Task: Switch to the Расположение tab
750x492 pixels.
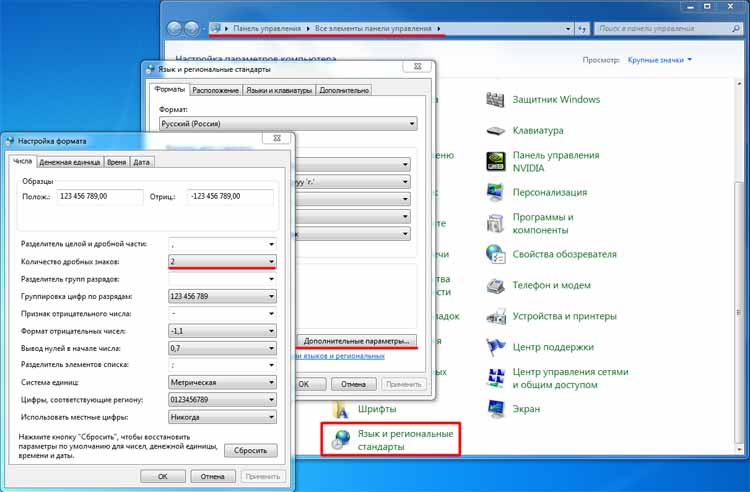Action: click(216, 90)
